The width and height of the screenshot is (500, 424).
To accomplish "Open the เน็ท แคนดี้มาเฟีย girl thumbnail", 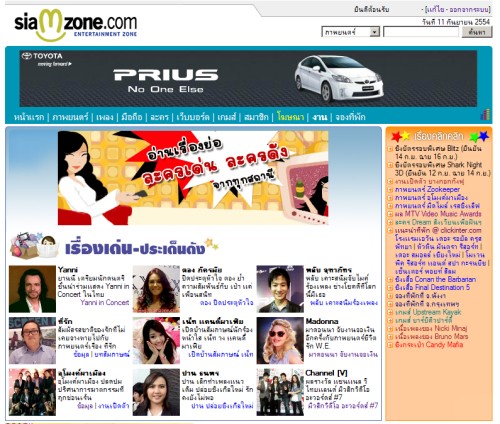I will [x=156, y=340].
